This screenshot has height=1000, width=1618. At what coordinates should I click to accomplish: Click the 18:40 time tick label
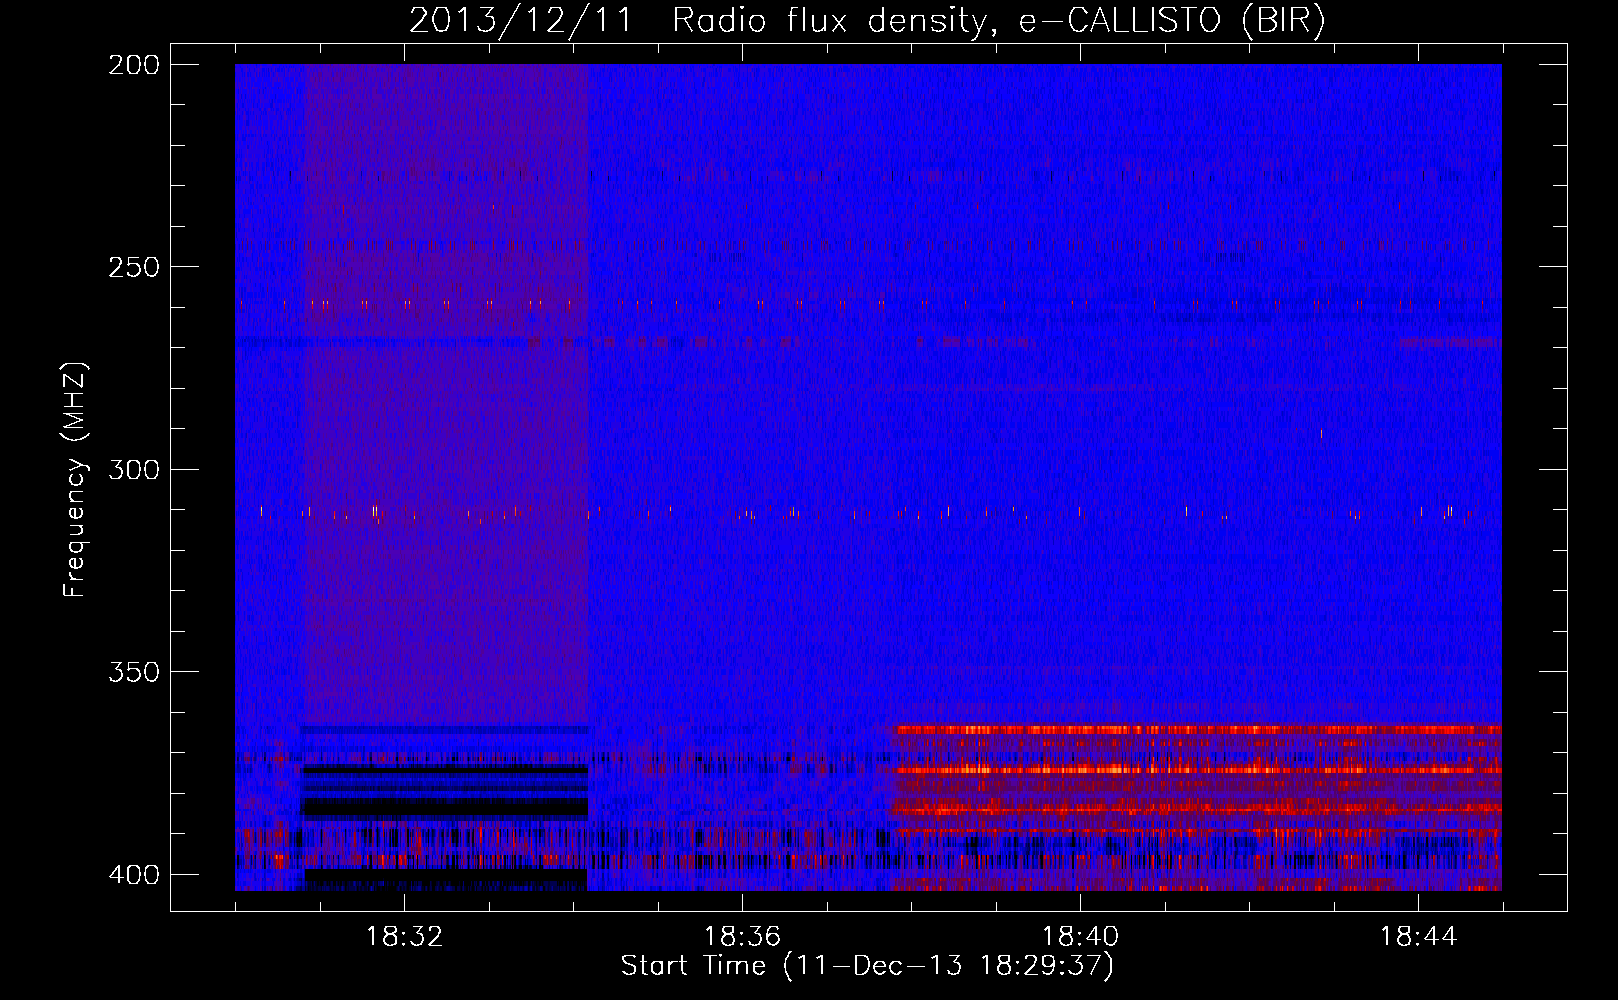pyautogui.click(x=1080, y=937)
